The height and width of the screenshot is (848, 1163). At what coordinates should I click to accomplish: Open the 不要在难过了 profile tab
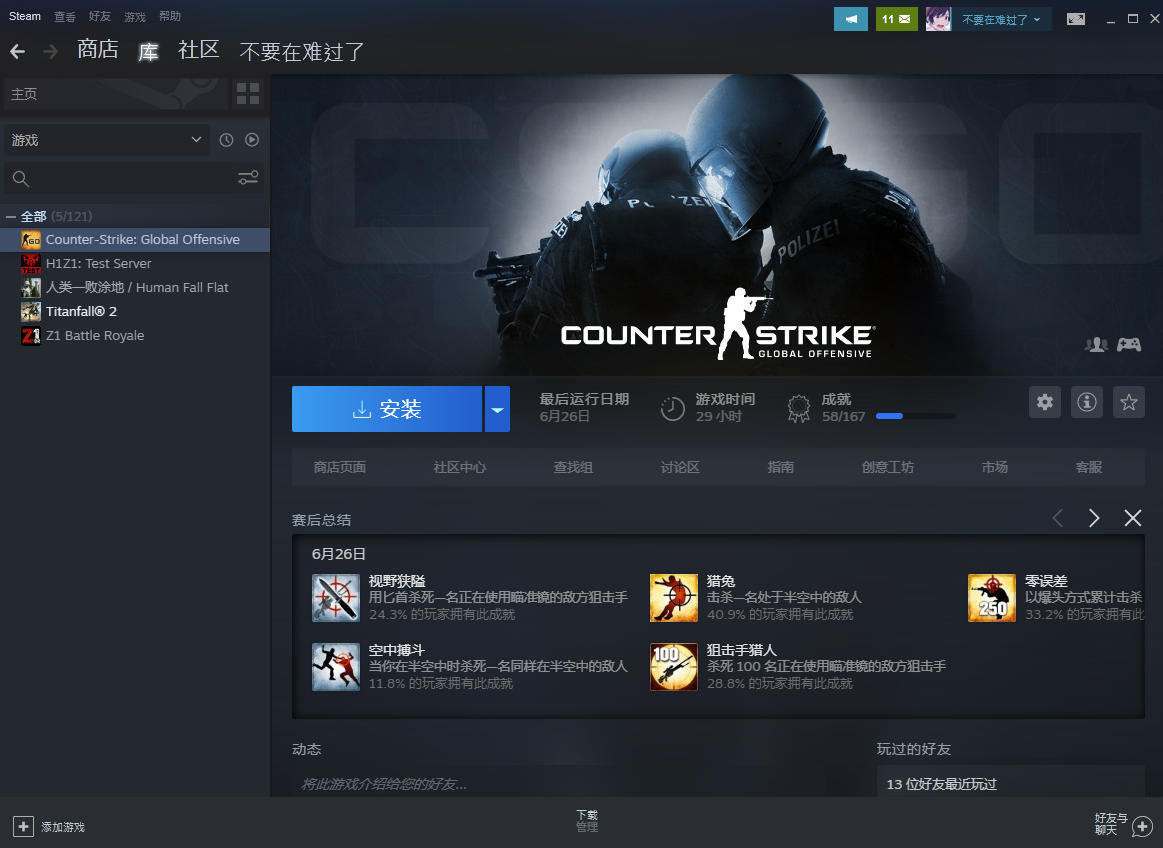(x=302, y=51)
